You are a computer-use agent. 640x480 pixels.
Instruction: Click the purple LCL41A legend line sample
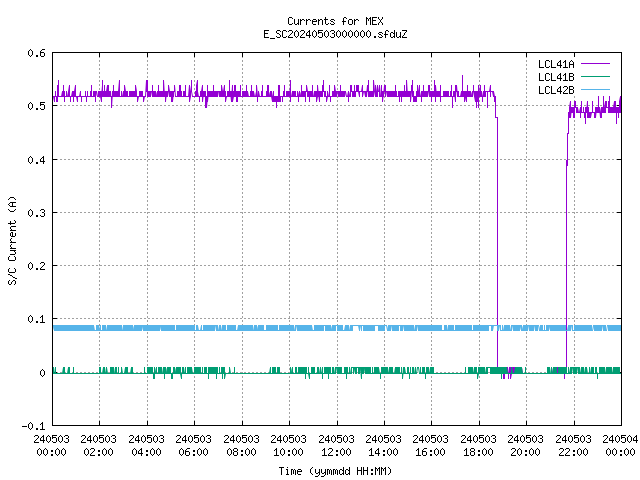tap(595, 64)
